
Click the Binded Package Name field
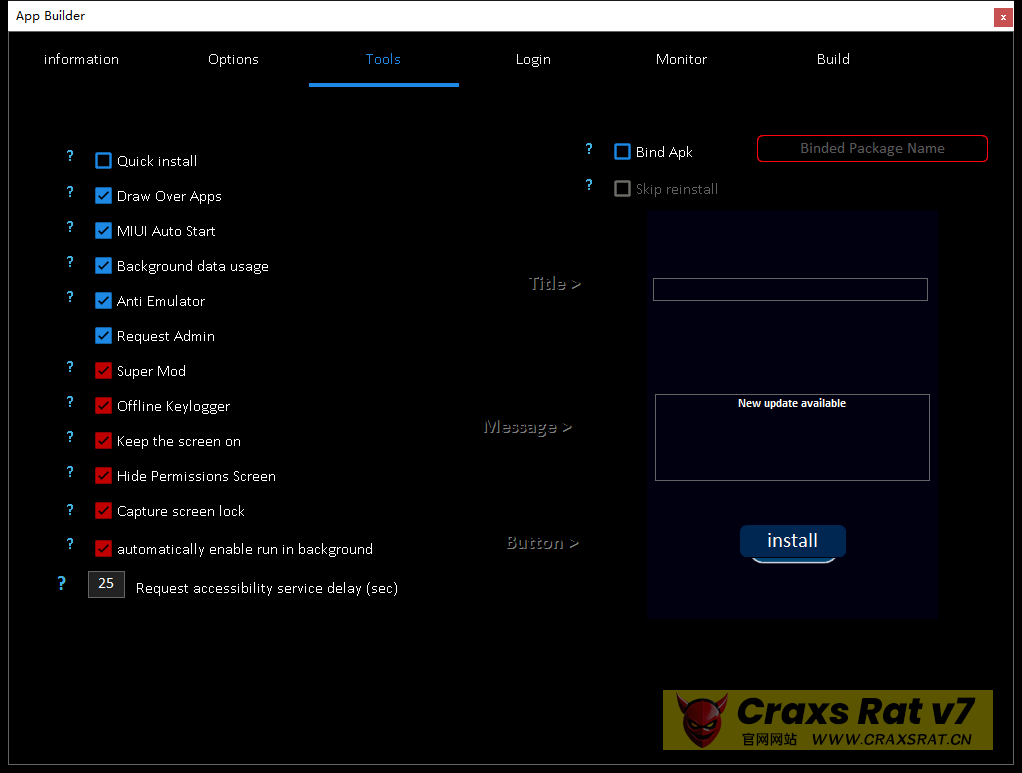(x=872, y=148)
